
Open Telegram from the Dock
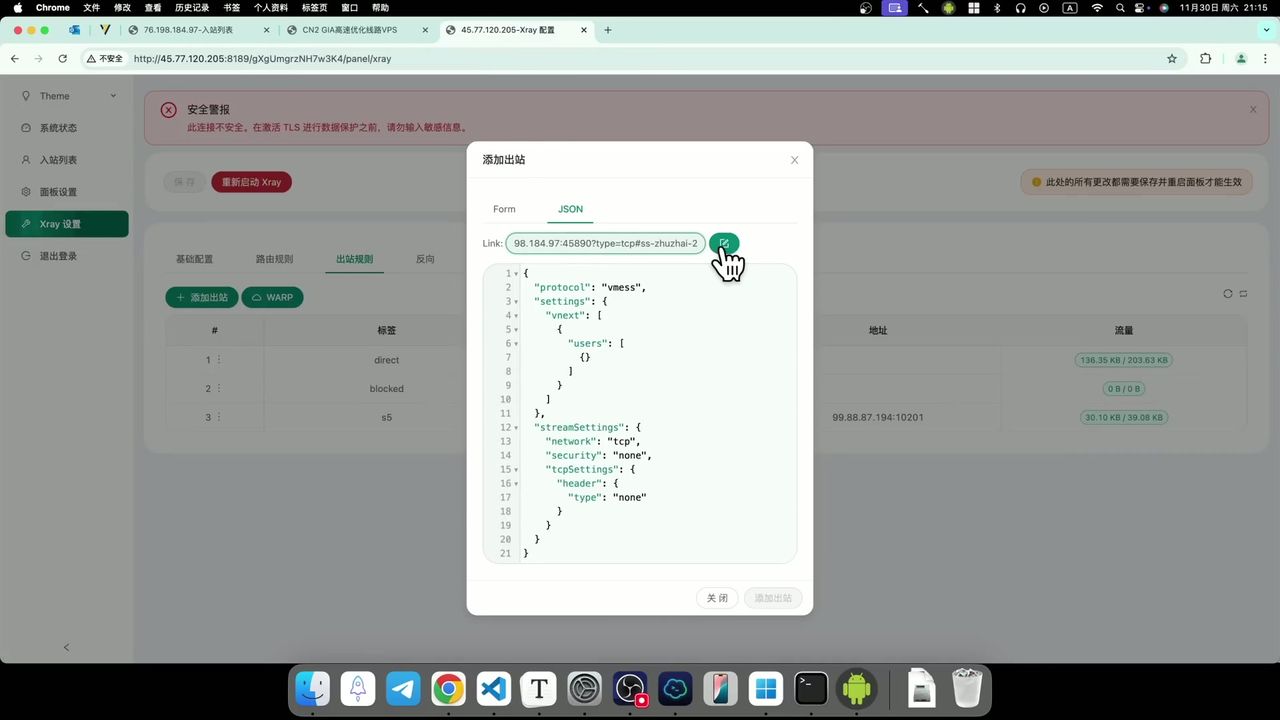403,689
